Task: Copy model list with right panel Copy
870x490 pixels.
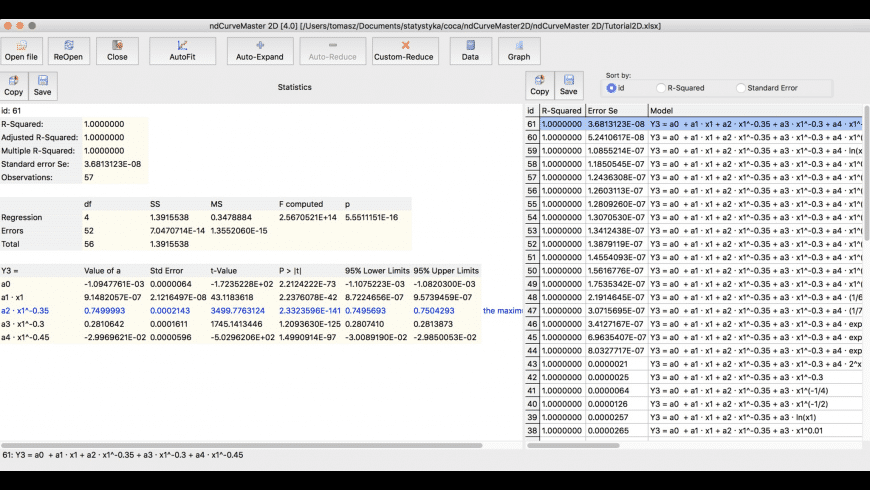Action: tap(540, 85)
